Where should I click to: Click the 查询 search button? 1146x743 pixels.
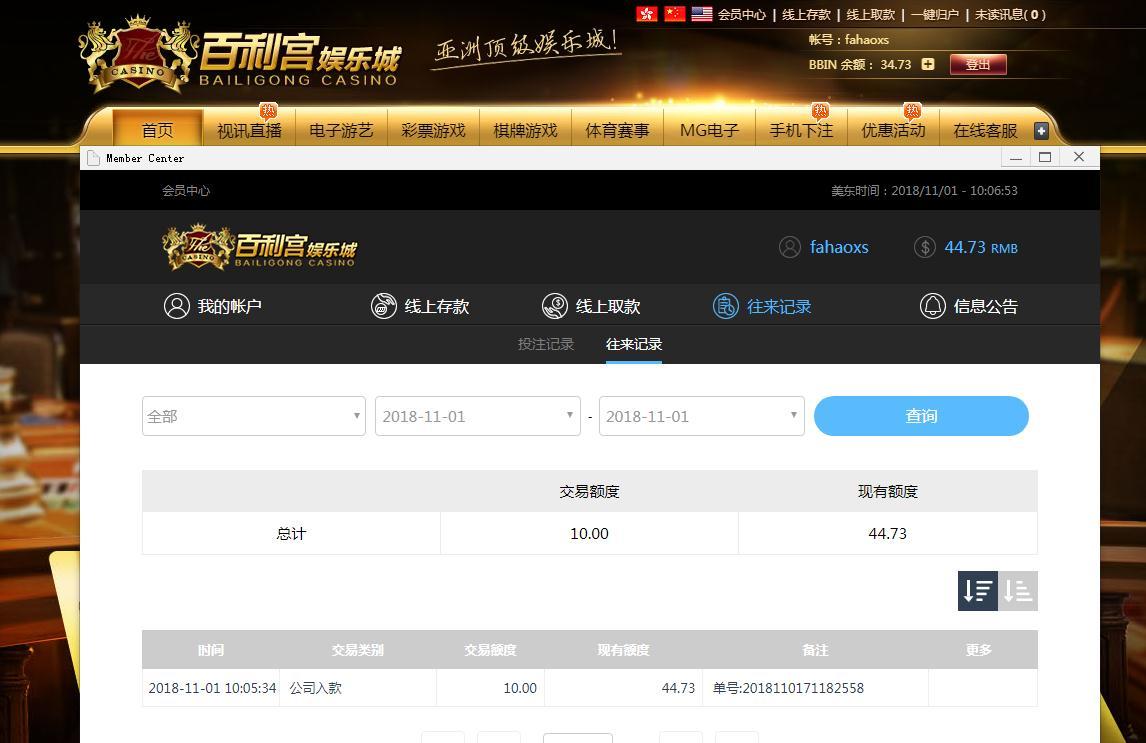coord(921,416)
